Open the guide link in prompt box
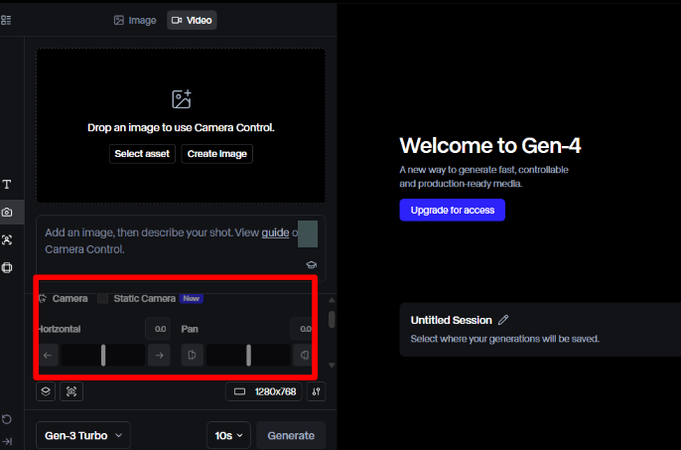 point(275,233)
